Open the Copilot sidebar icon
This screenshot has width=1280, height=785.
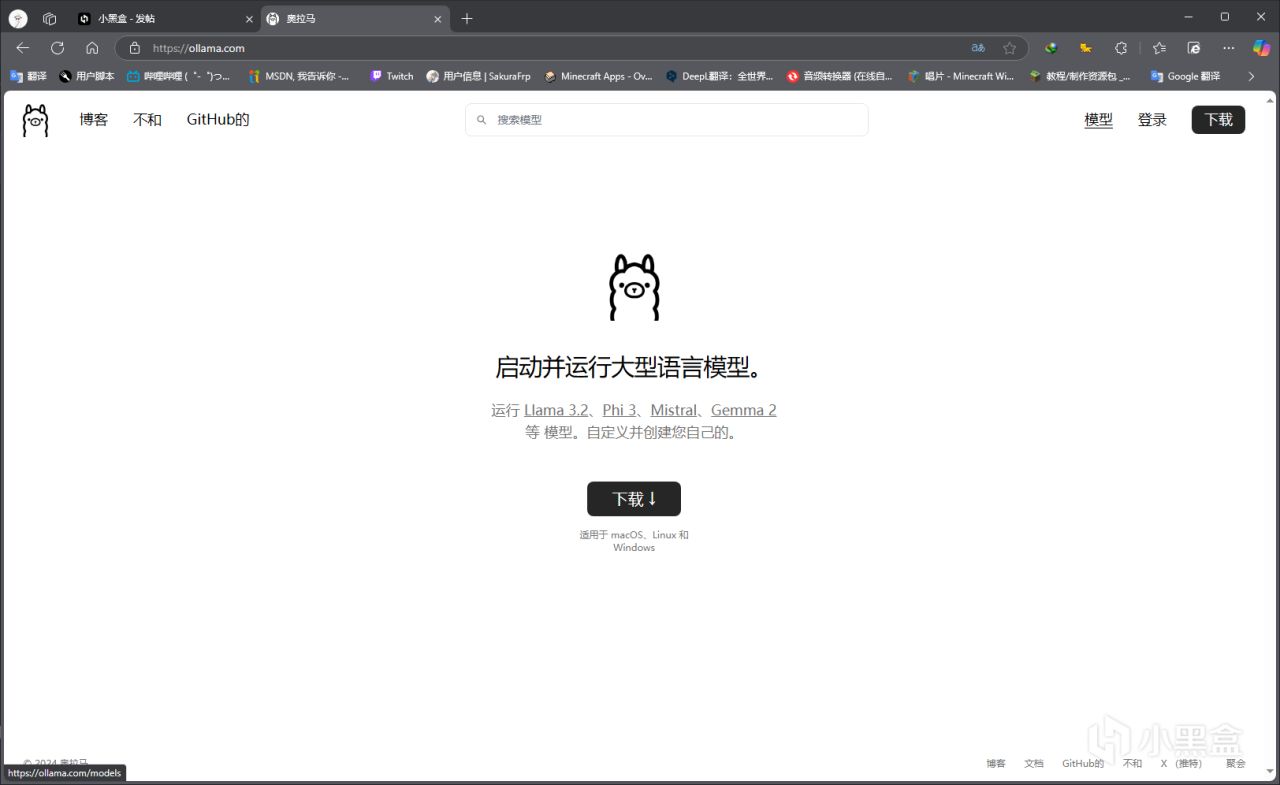click(1262, 48)
